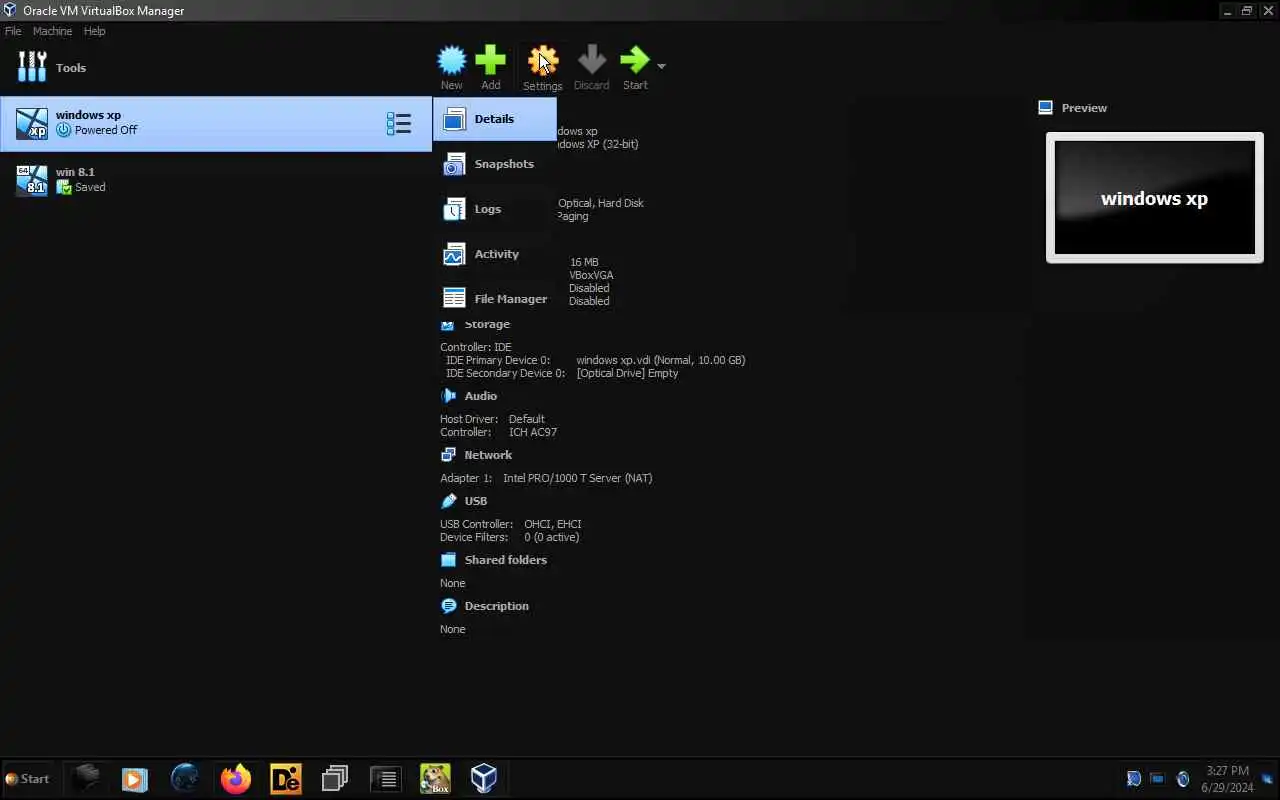The height and width of the screenshot is (800, 1280).
Task: Choose Logs from the popup menu
Action: click(x=495, y=209)
